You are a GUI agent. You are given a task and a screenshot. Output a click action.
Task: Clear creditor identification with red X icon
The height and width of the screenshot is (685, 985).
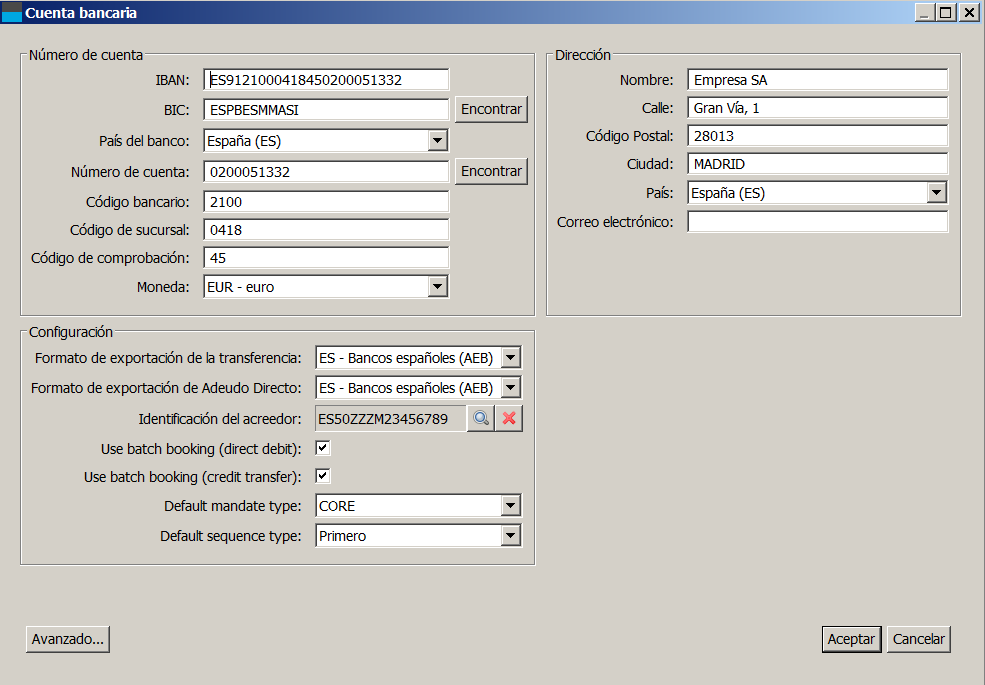click(x=509, y=419)
